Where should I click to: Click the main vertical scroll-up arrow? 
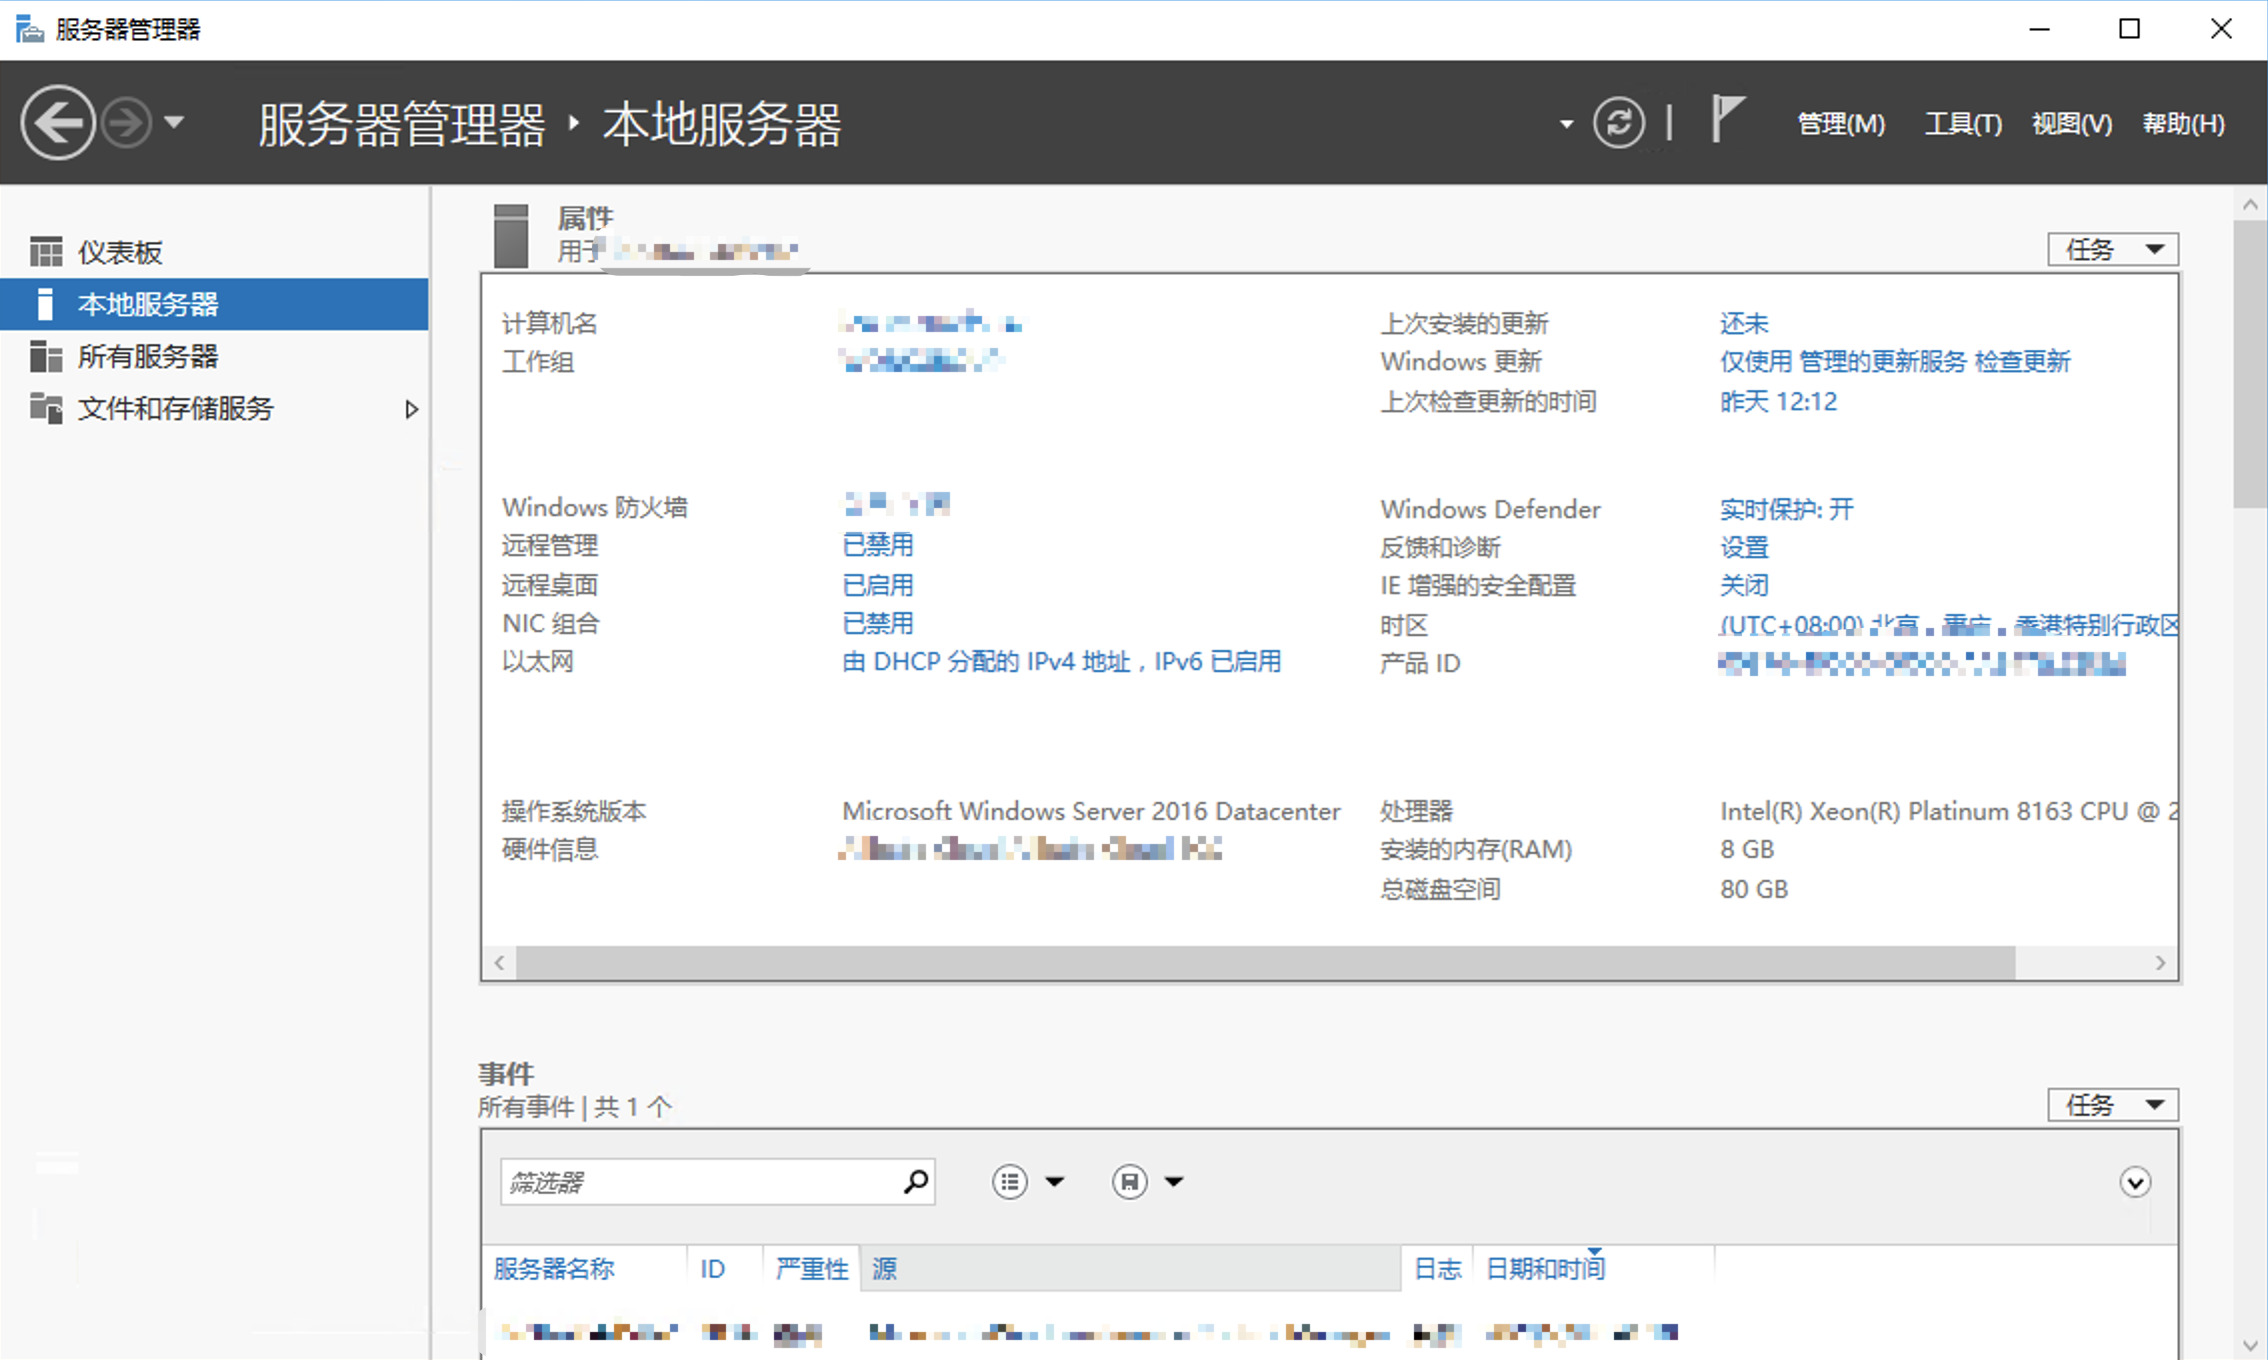(2250, 204)
